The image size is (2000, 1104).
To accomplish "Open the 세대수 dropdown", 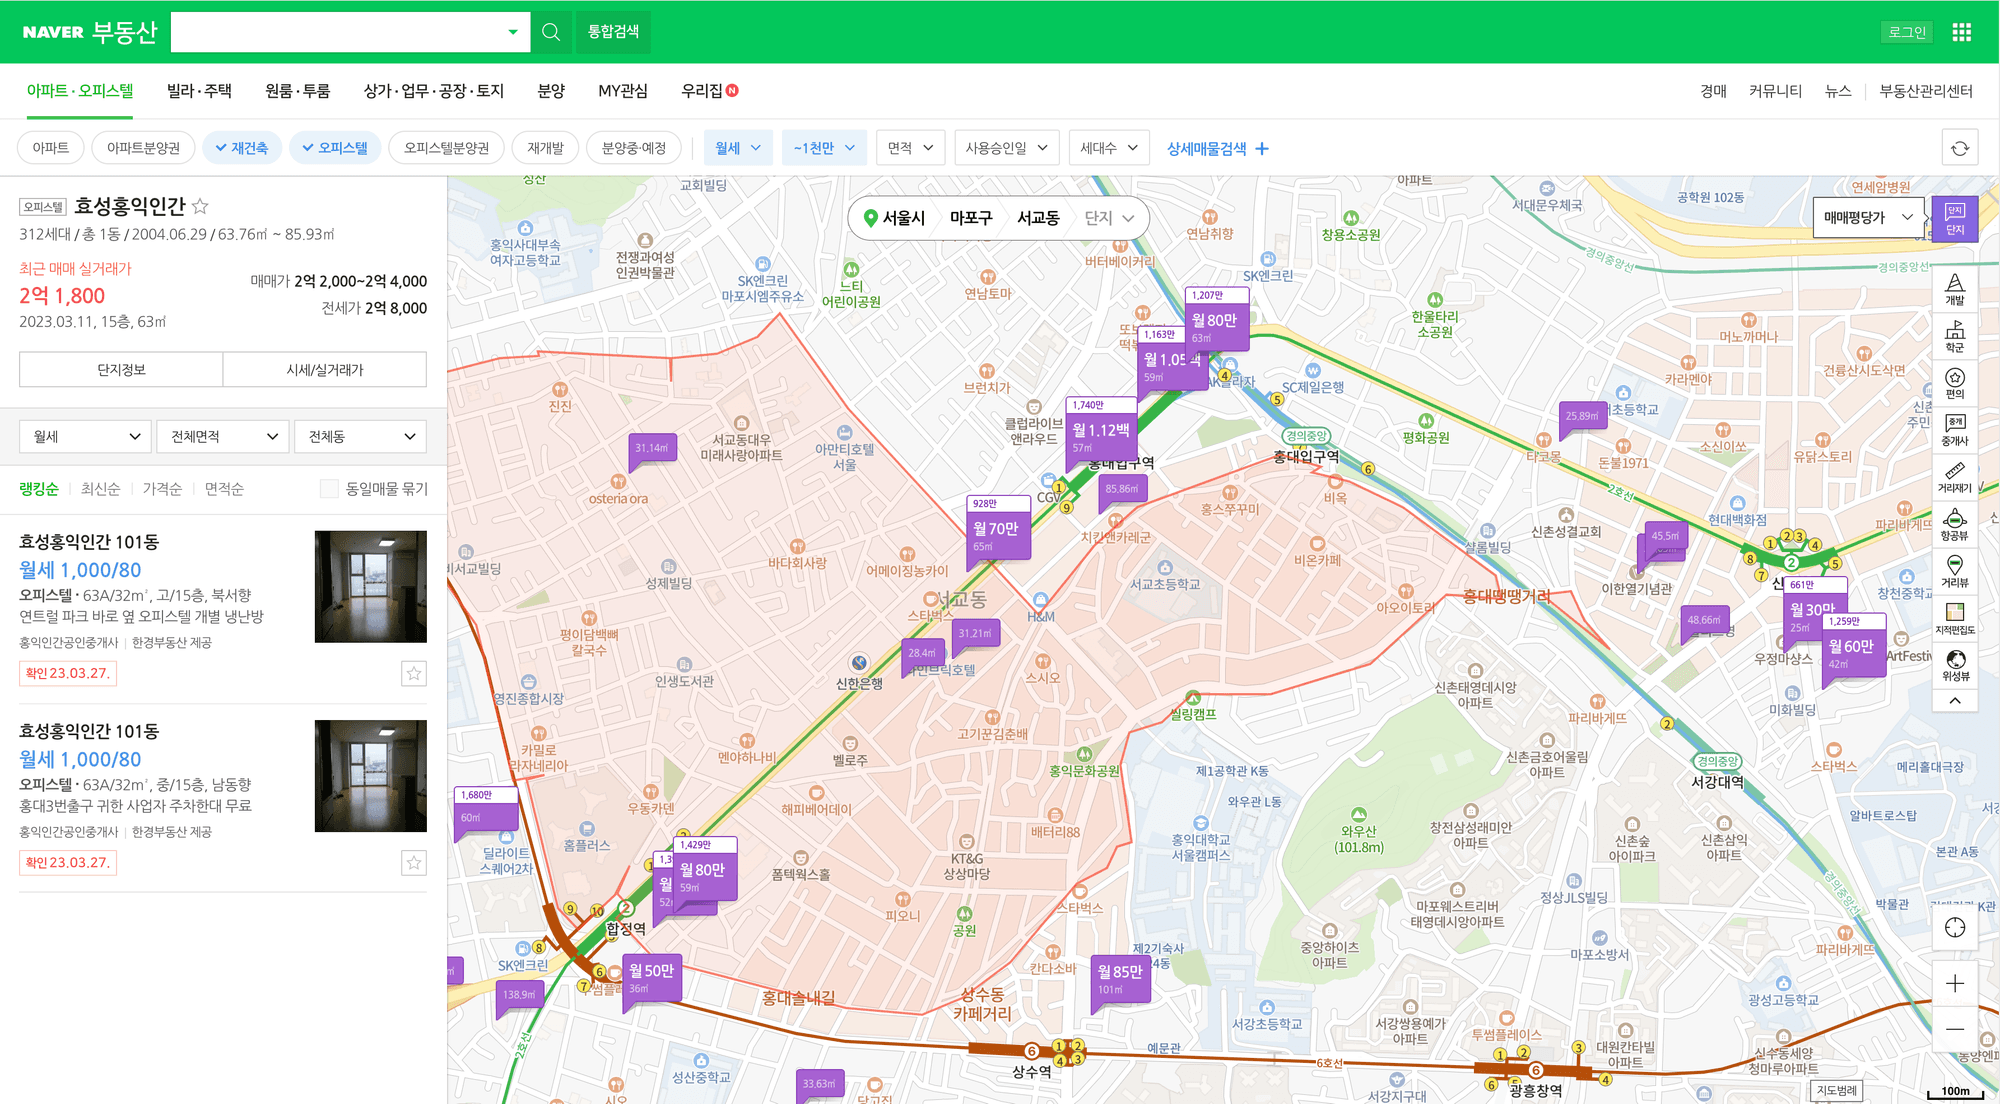I will [x=1108, y=148].
